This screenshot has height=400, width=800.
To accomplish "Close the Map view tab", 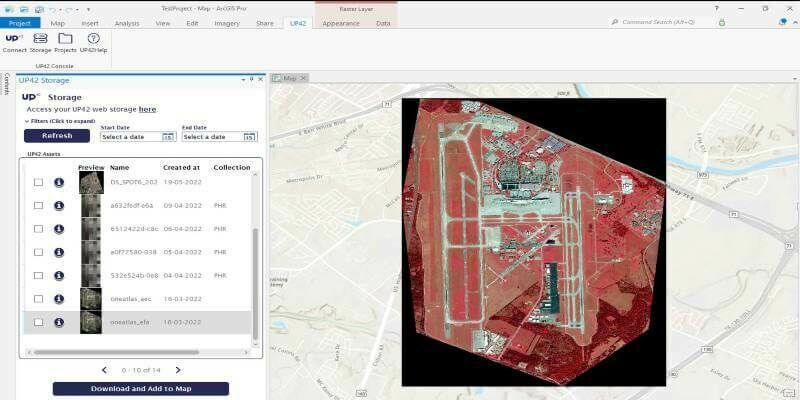I will click(x=303, y=78).
